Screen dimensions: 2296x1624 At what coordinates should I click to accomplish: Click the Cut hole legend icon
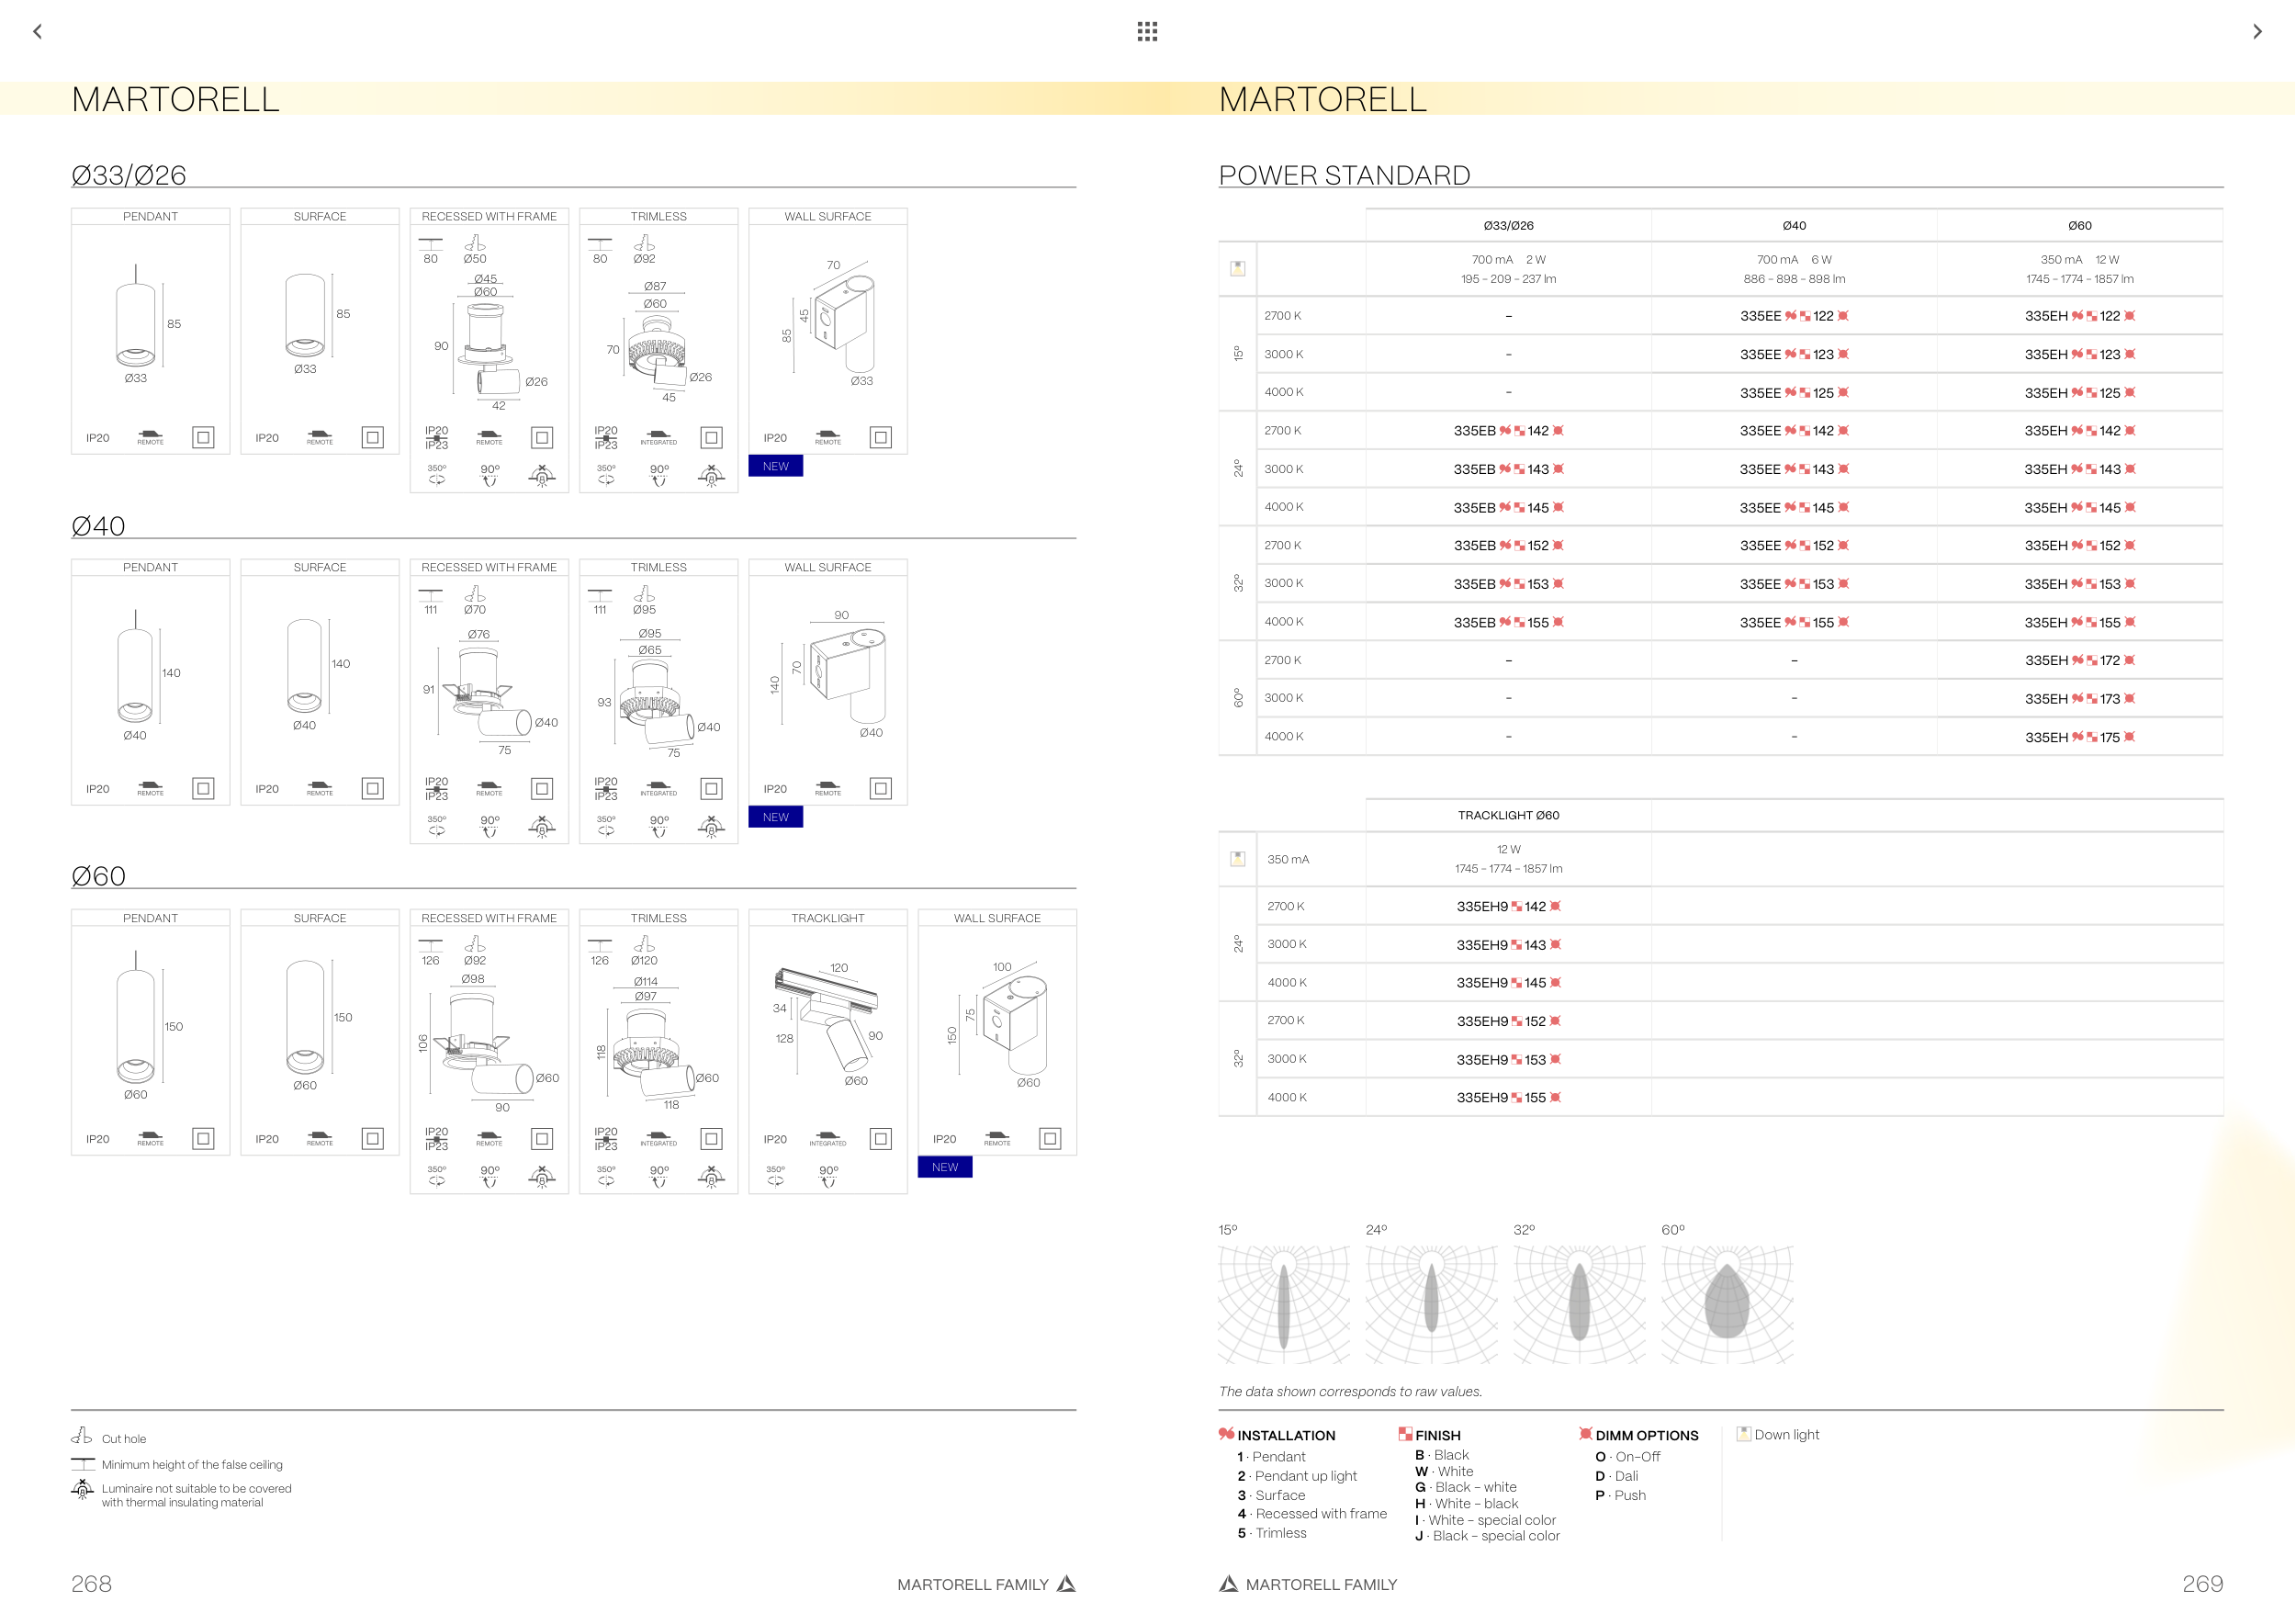[x=82, y=1436]
